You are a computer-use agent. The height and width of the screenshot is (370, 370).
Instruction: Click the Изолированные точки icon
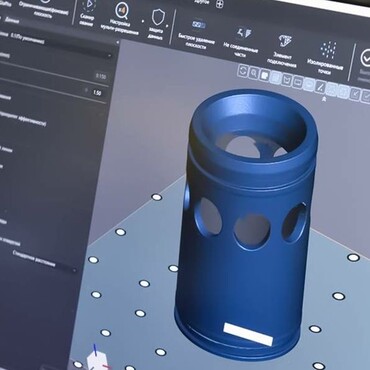328,49
